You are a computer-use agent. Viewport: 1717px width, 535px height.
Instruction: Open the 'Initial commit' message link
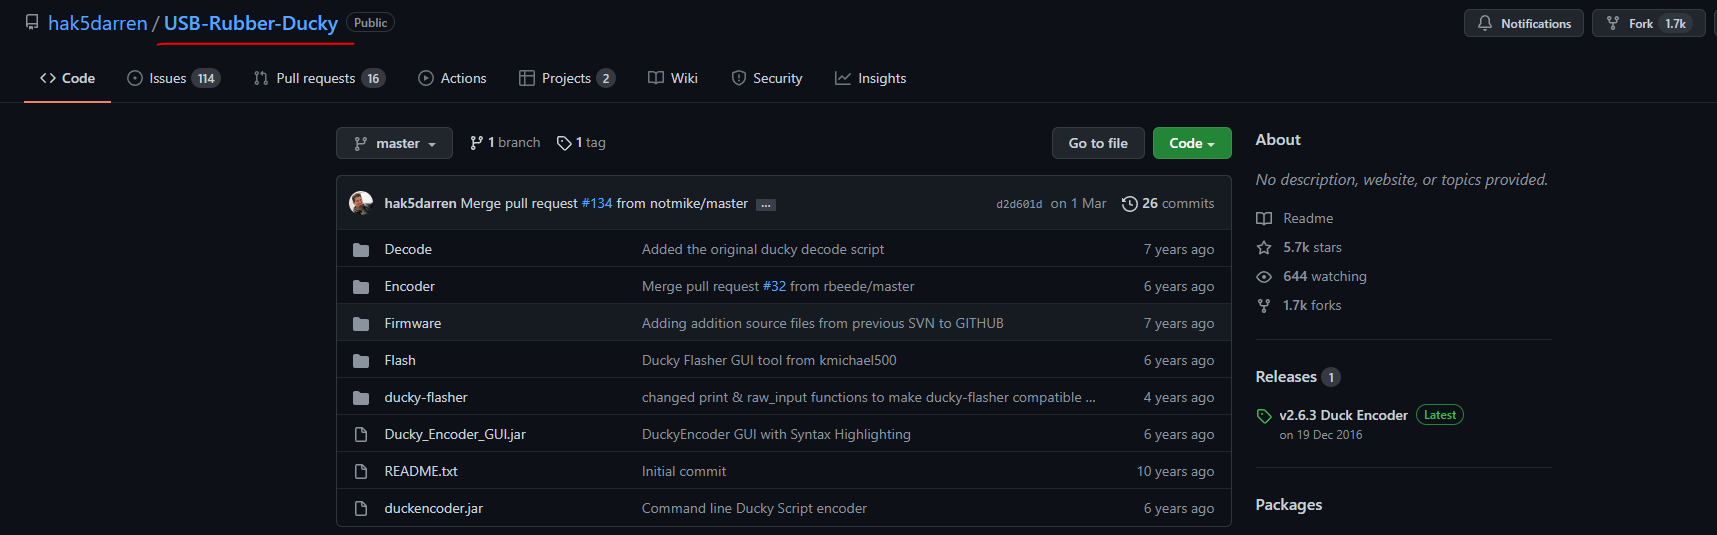pyautogui.click(x=684, y=471)
